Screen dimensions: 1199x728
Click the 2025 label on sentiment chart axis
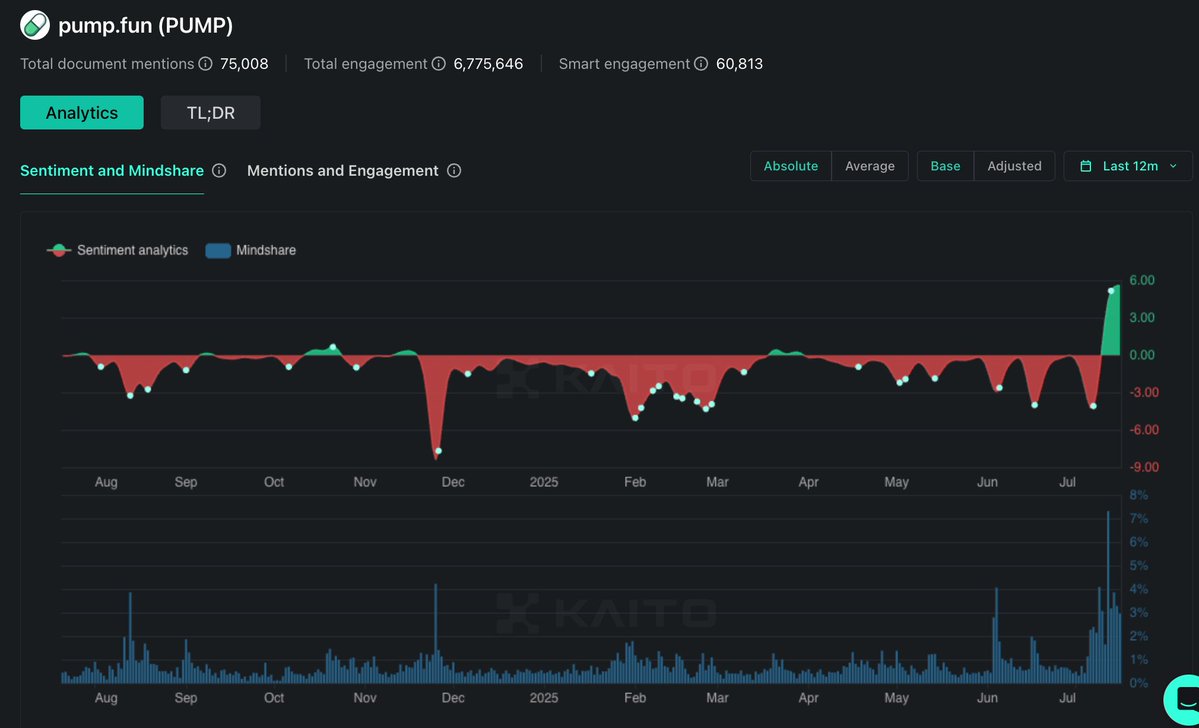click(544, 483)
